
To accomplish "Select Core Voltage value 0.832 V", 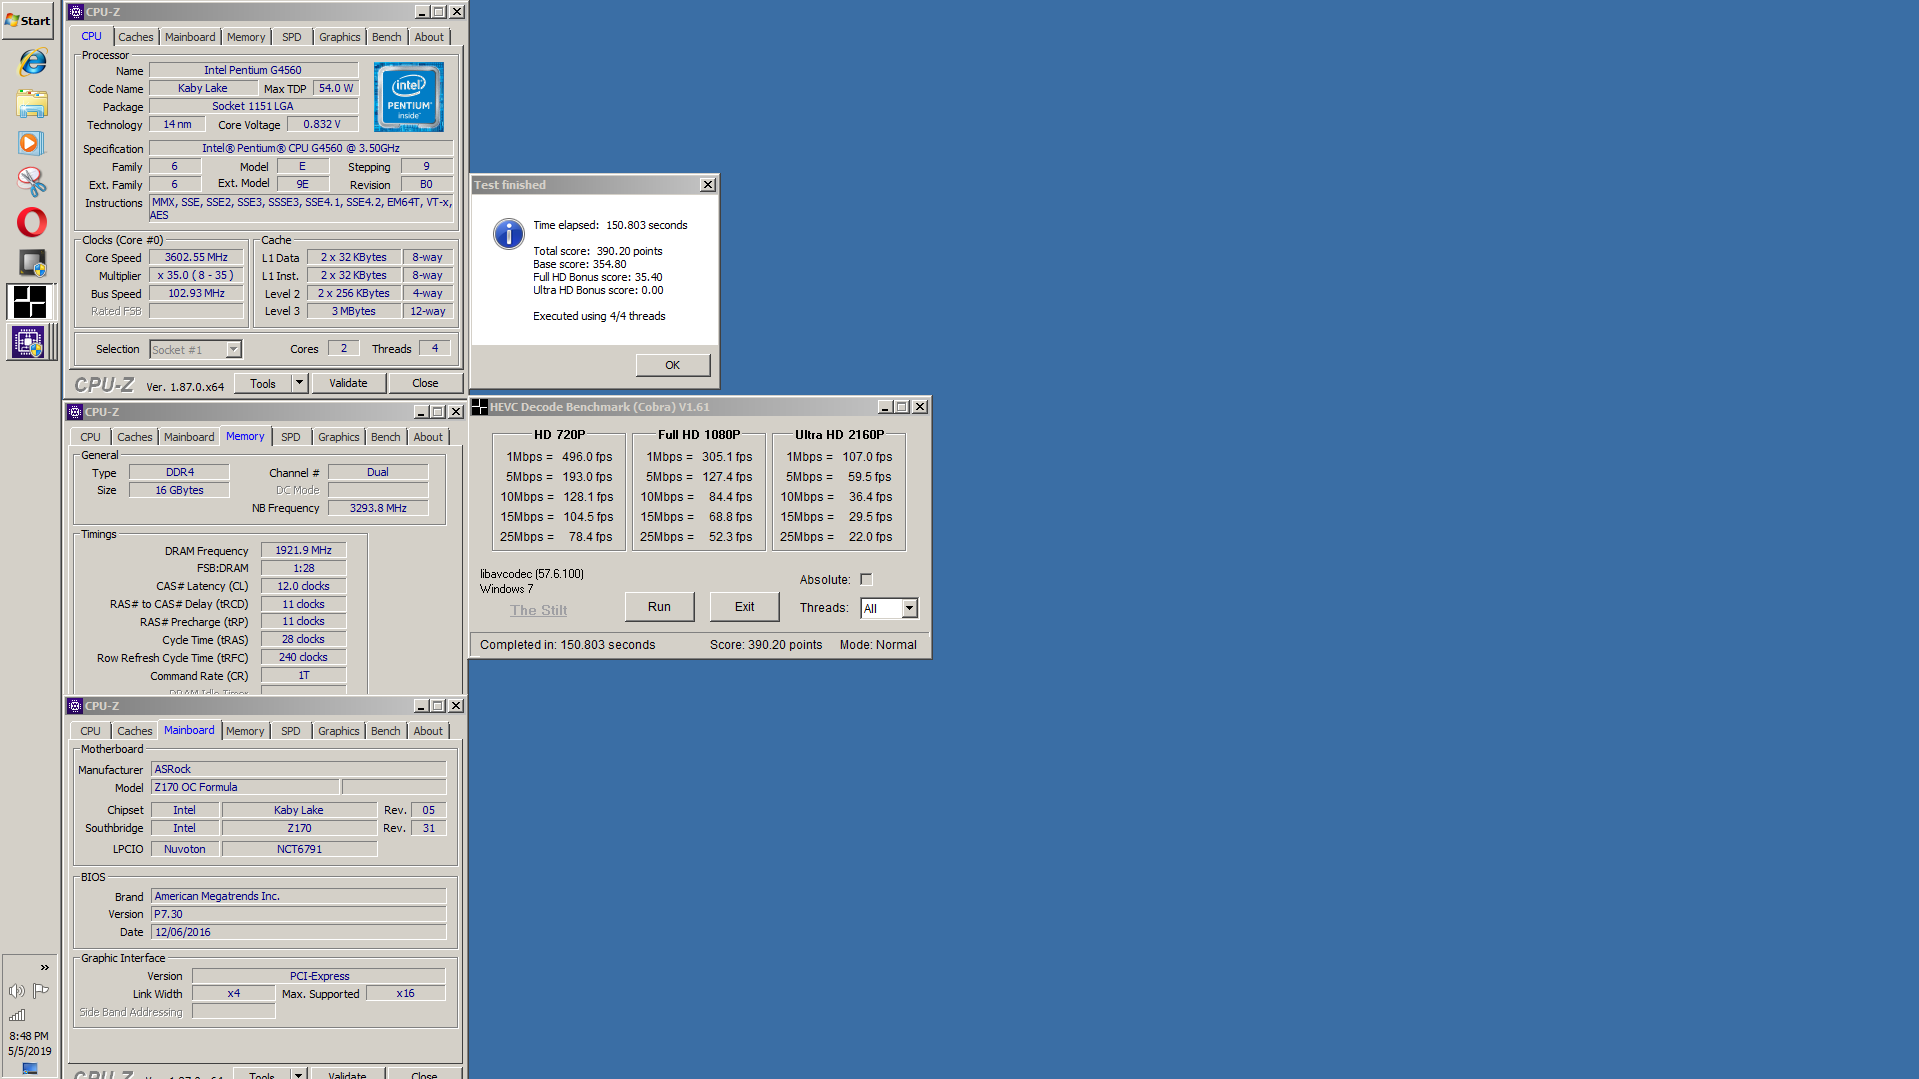I will (x=322, y=124).
